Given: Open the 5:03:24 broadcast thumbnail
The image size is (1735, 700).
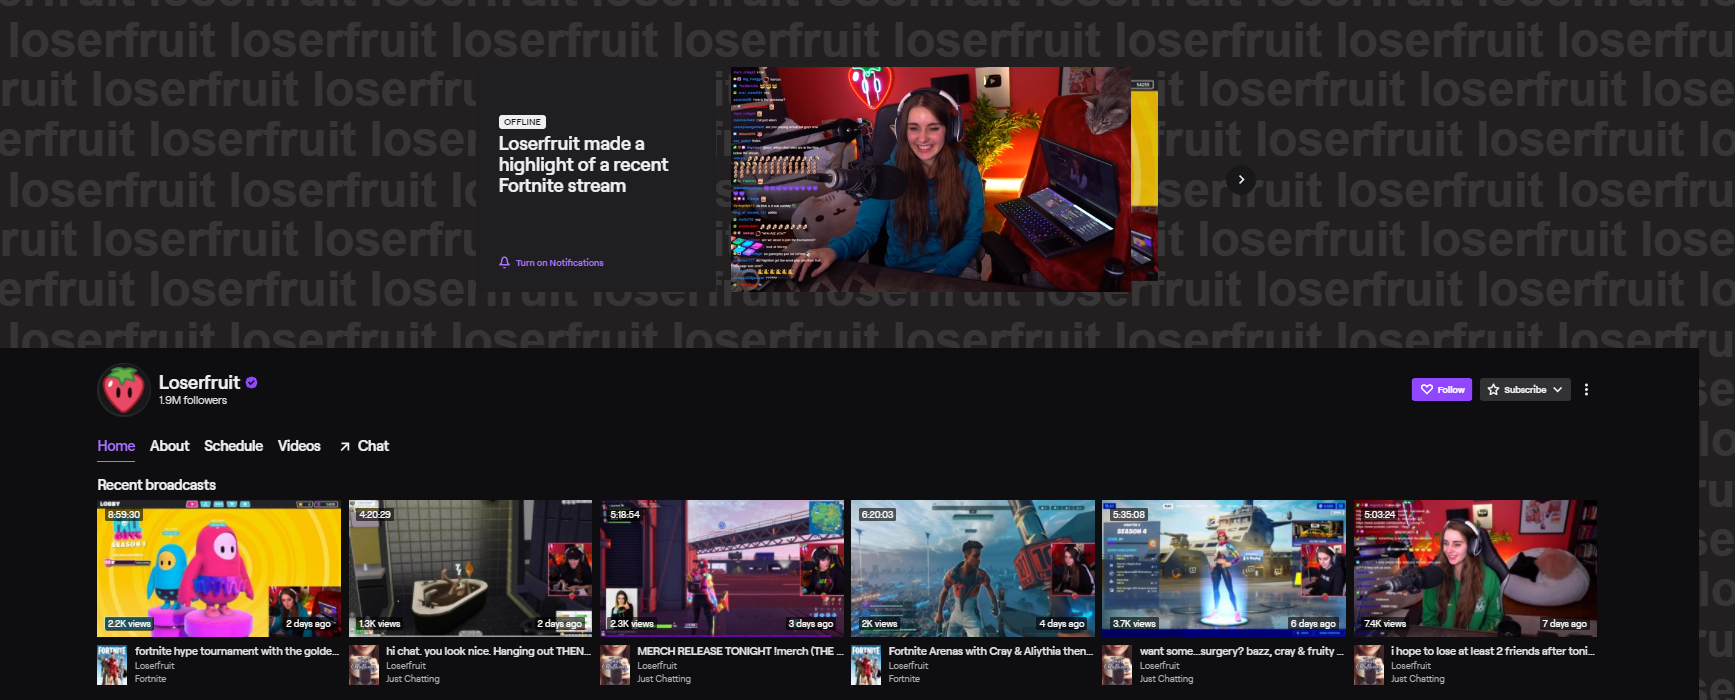Looking at the screenshot, I should coord(1475,568).
